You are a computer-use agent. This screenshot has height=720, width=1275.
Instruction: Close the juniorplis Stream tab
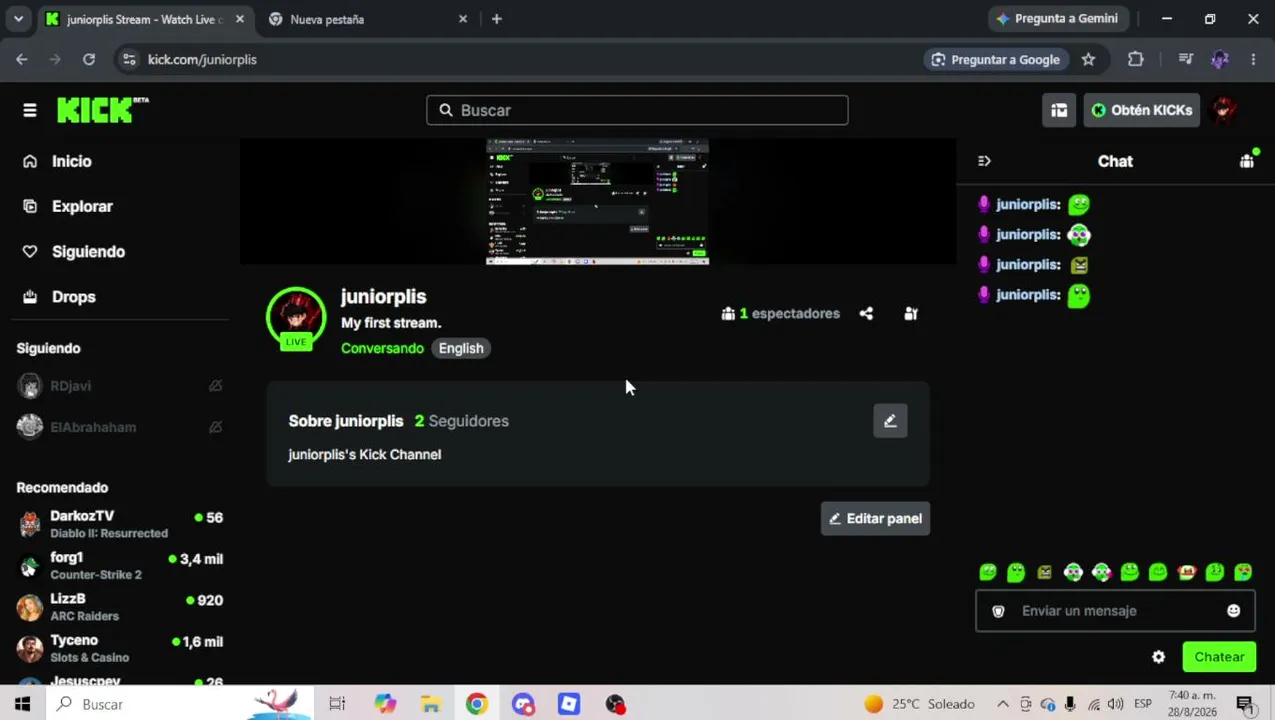pos(240,19)
